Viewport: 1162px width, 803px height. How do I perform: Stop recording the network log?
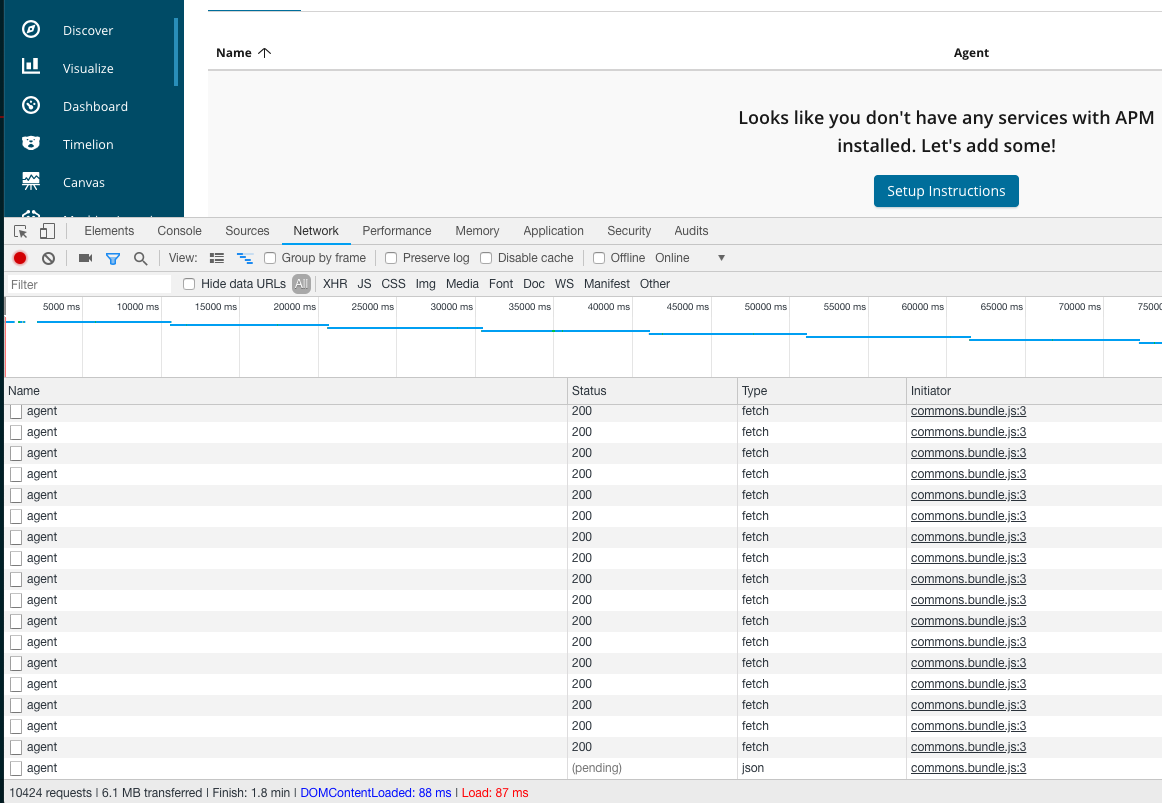[20, 258]
